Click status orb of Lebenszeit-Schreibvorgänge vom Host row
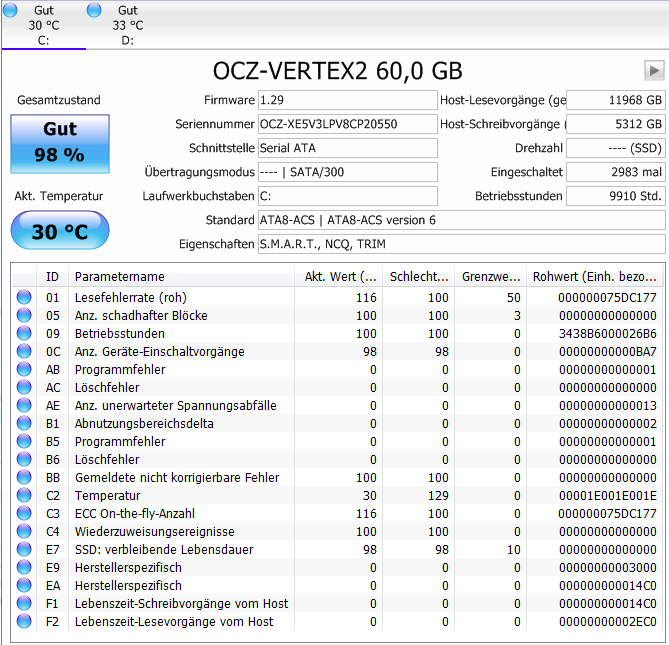The image size is (669, 645). click(x=24, y=603)
